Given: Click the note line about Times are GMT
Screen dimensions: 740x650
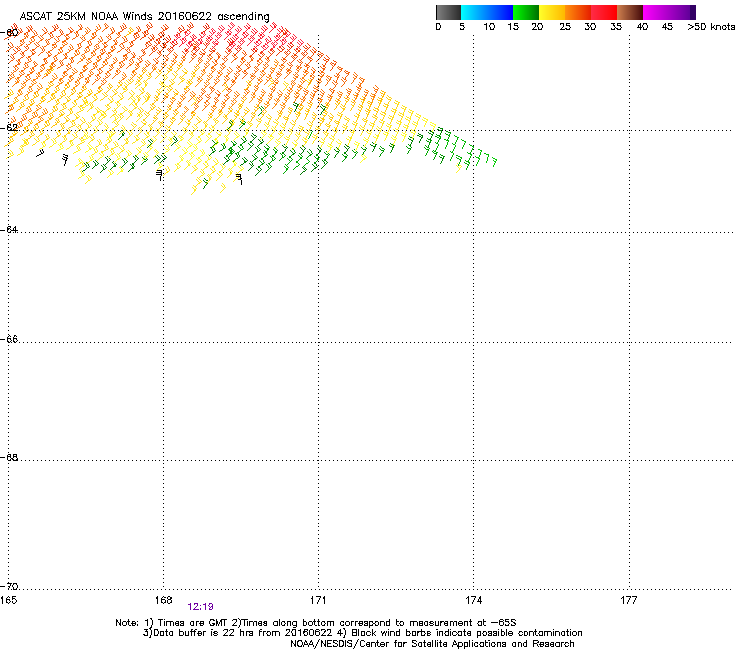Looking at the screenshot, I should click(x=316, y=623).
